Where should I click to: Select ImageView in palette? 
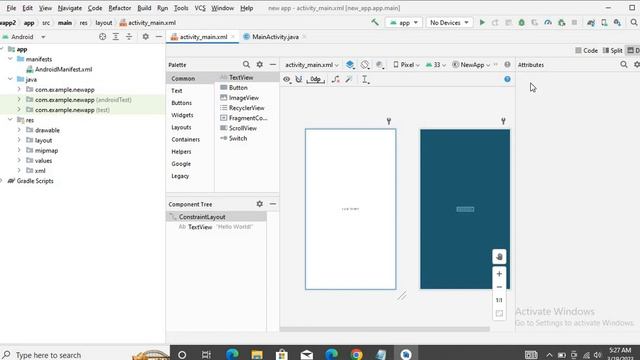244,98
